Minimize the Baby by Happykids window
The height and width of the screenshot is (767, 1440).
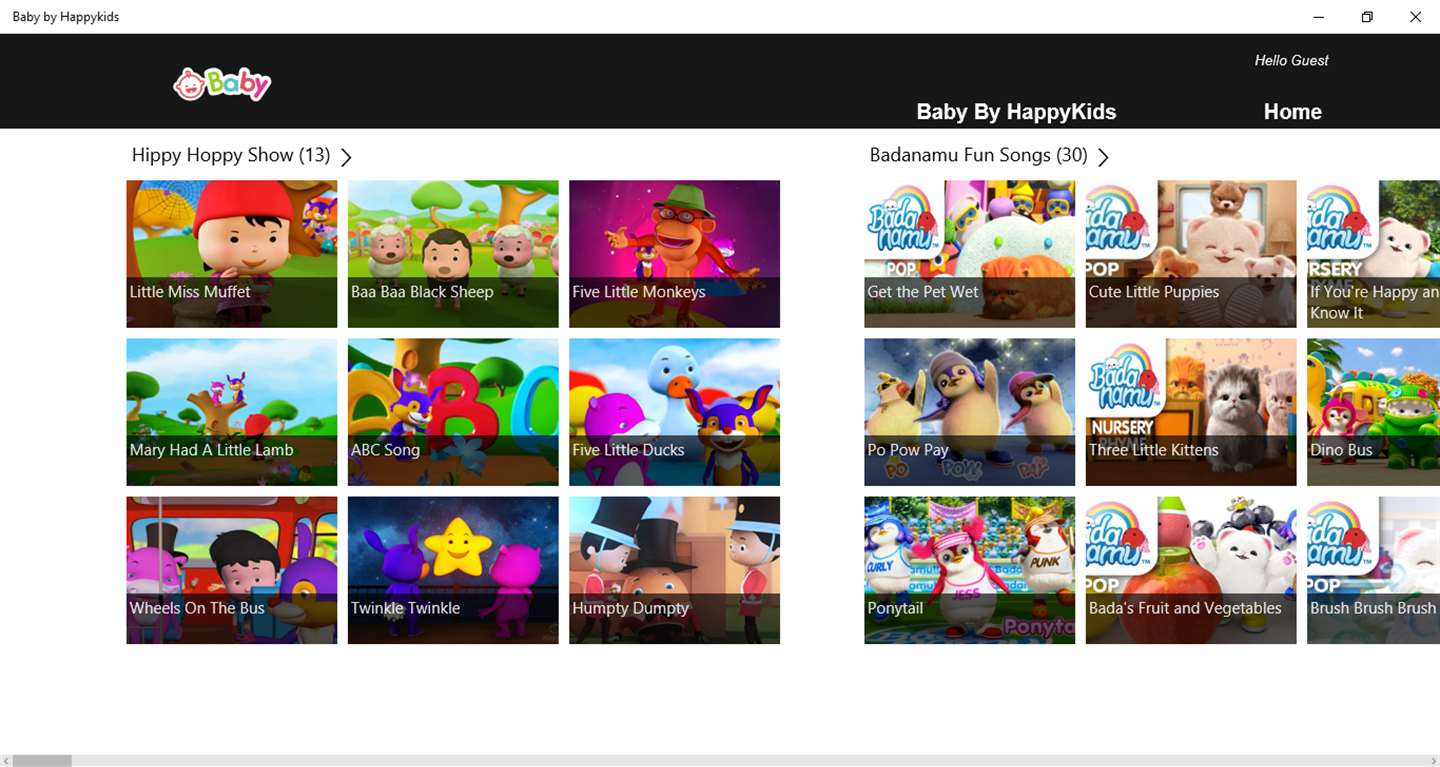coord(1319,17)
